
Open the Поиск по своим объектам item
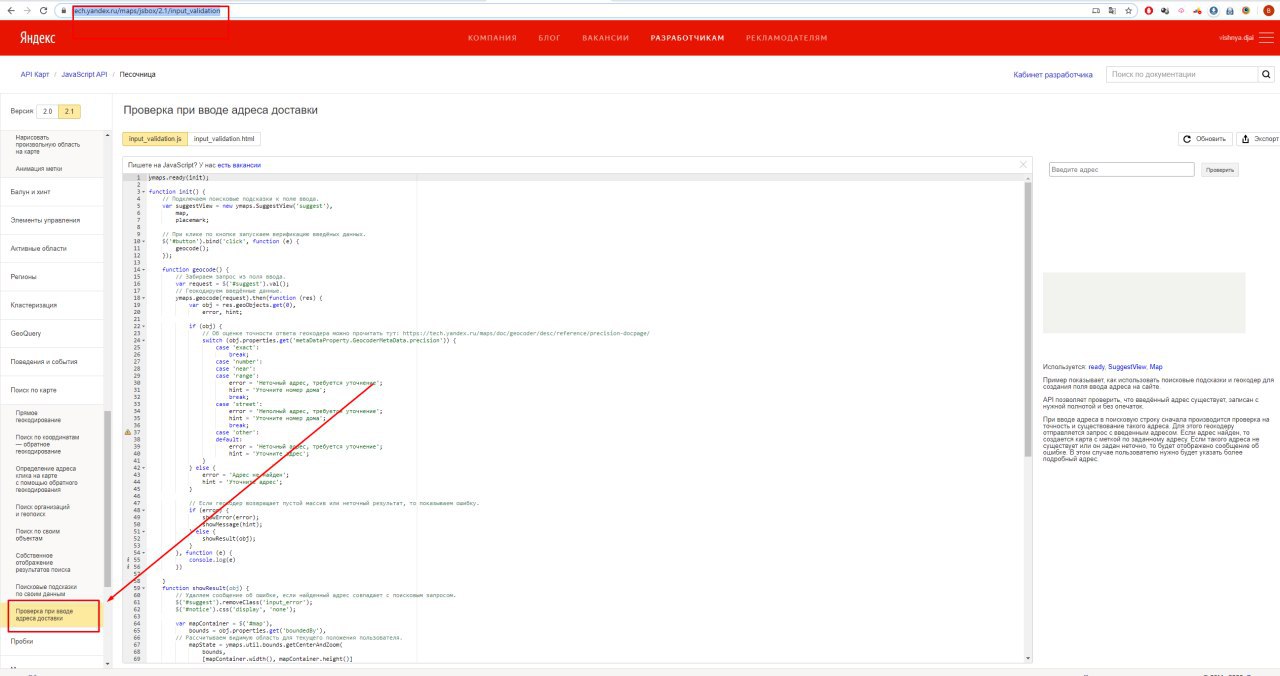pos(38,535)
